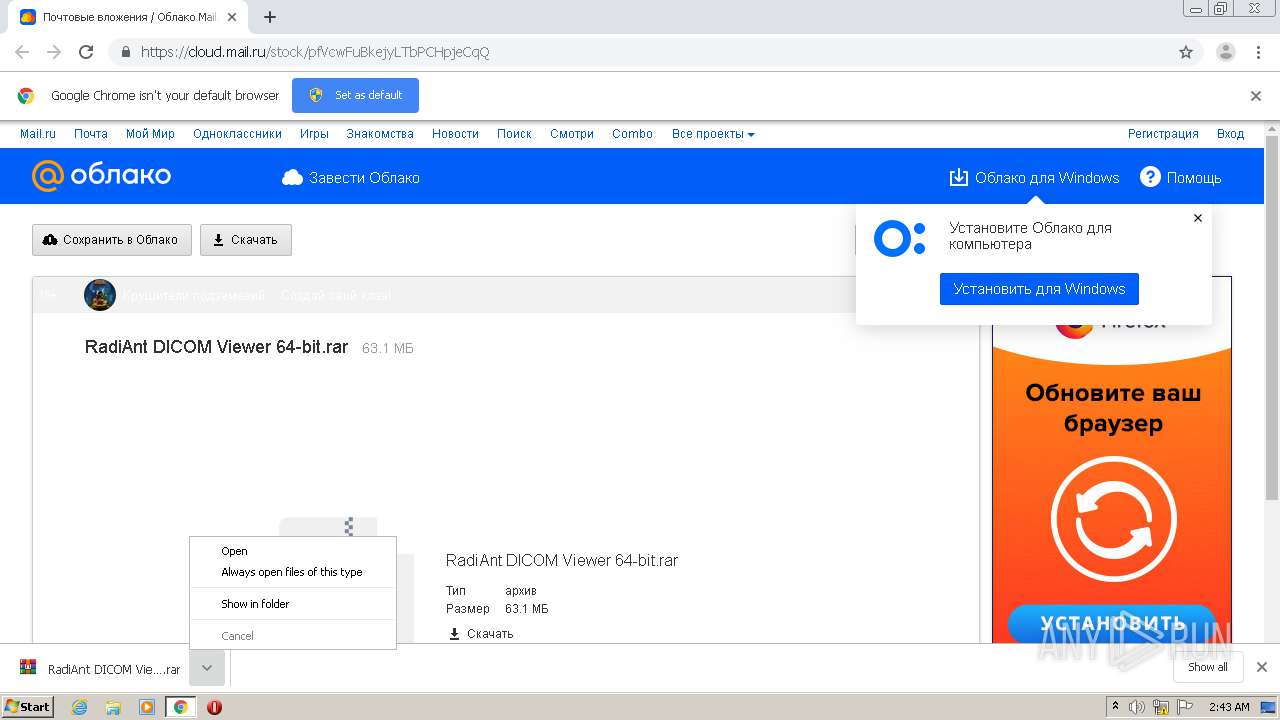Open the Windows Start menu
The width and height of the screenshot is (1280, 720).
(x=28, y=707)
